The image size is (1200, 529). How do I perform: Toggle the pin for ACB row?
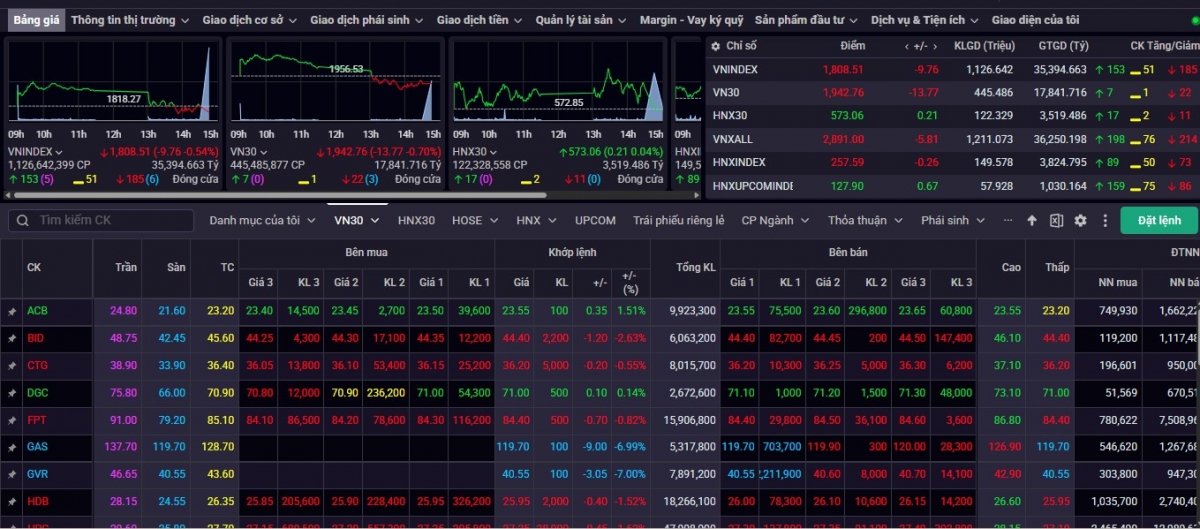12,311
